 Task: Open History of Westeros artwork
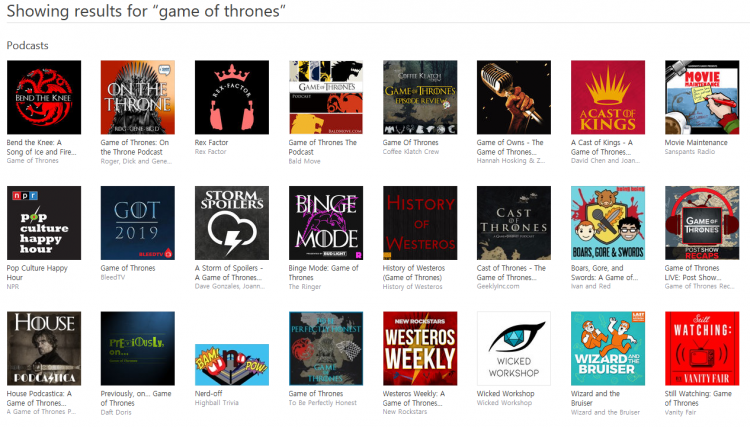[420, 223]
